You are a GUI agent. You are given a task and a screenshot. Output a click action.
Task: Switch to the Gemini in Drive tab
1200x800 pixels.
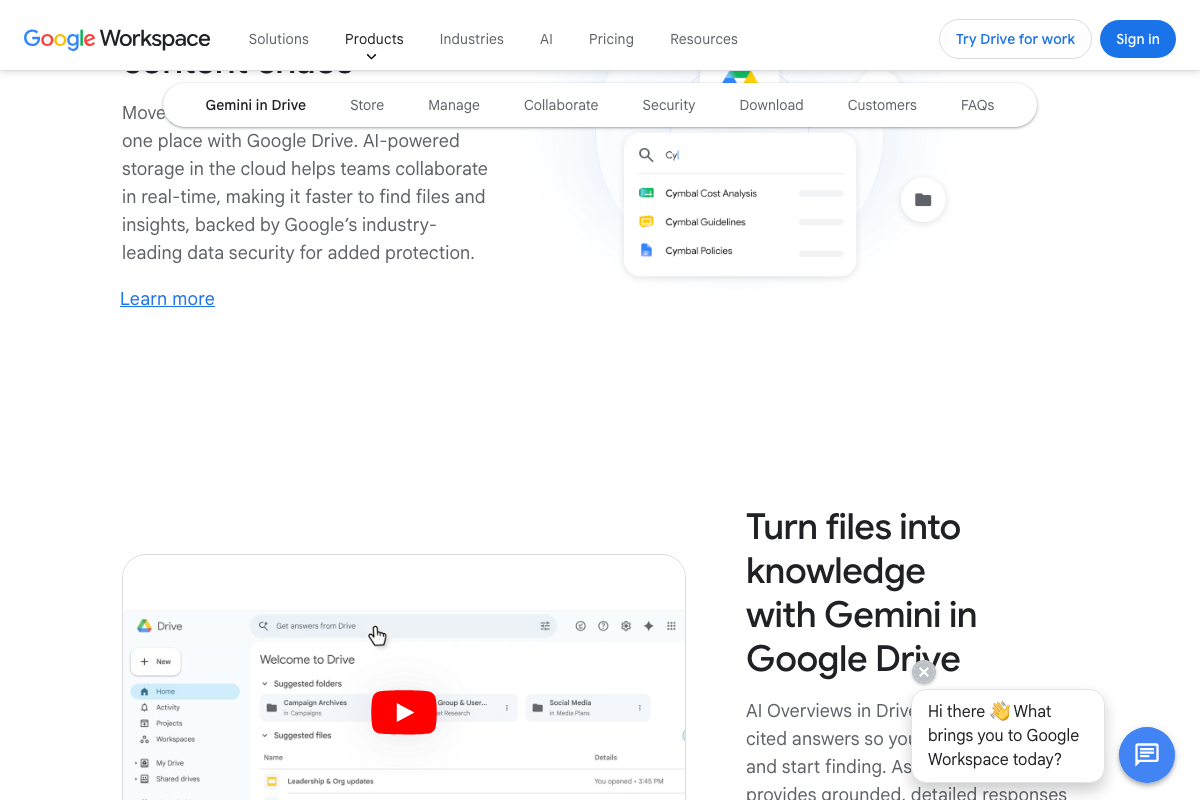pyautogui.click(x=256, y=105)
